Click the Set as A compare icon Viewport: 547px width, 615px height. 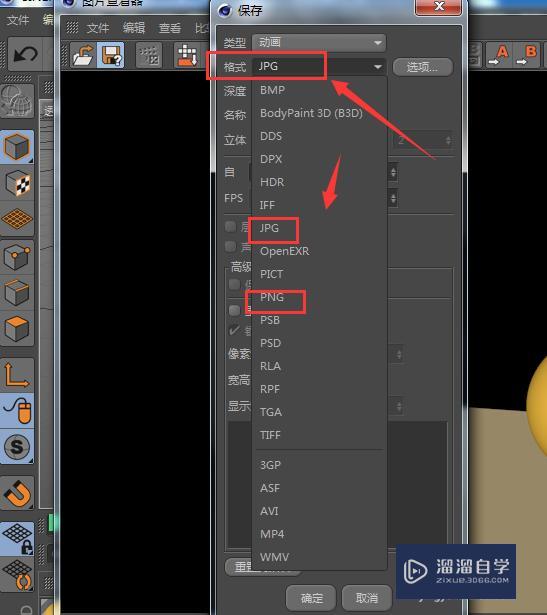coord(498,55)
